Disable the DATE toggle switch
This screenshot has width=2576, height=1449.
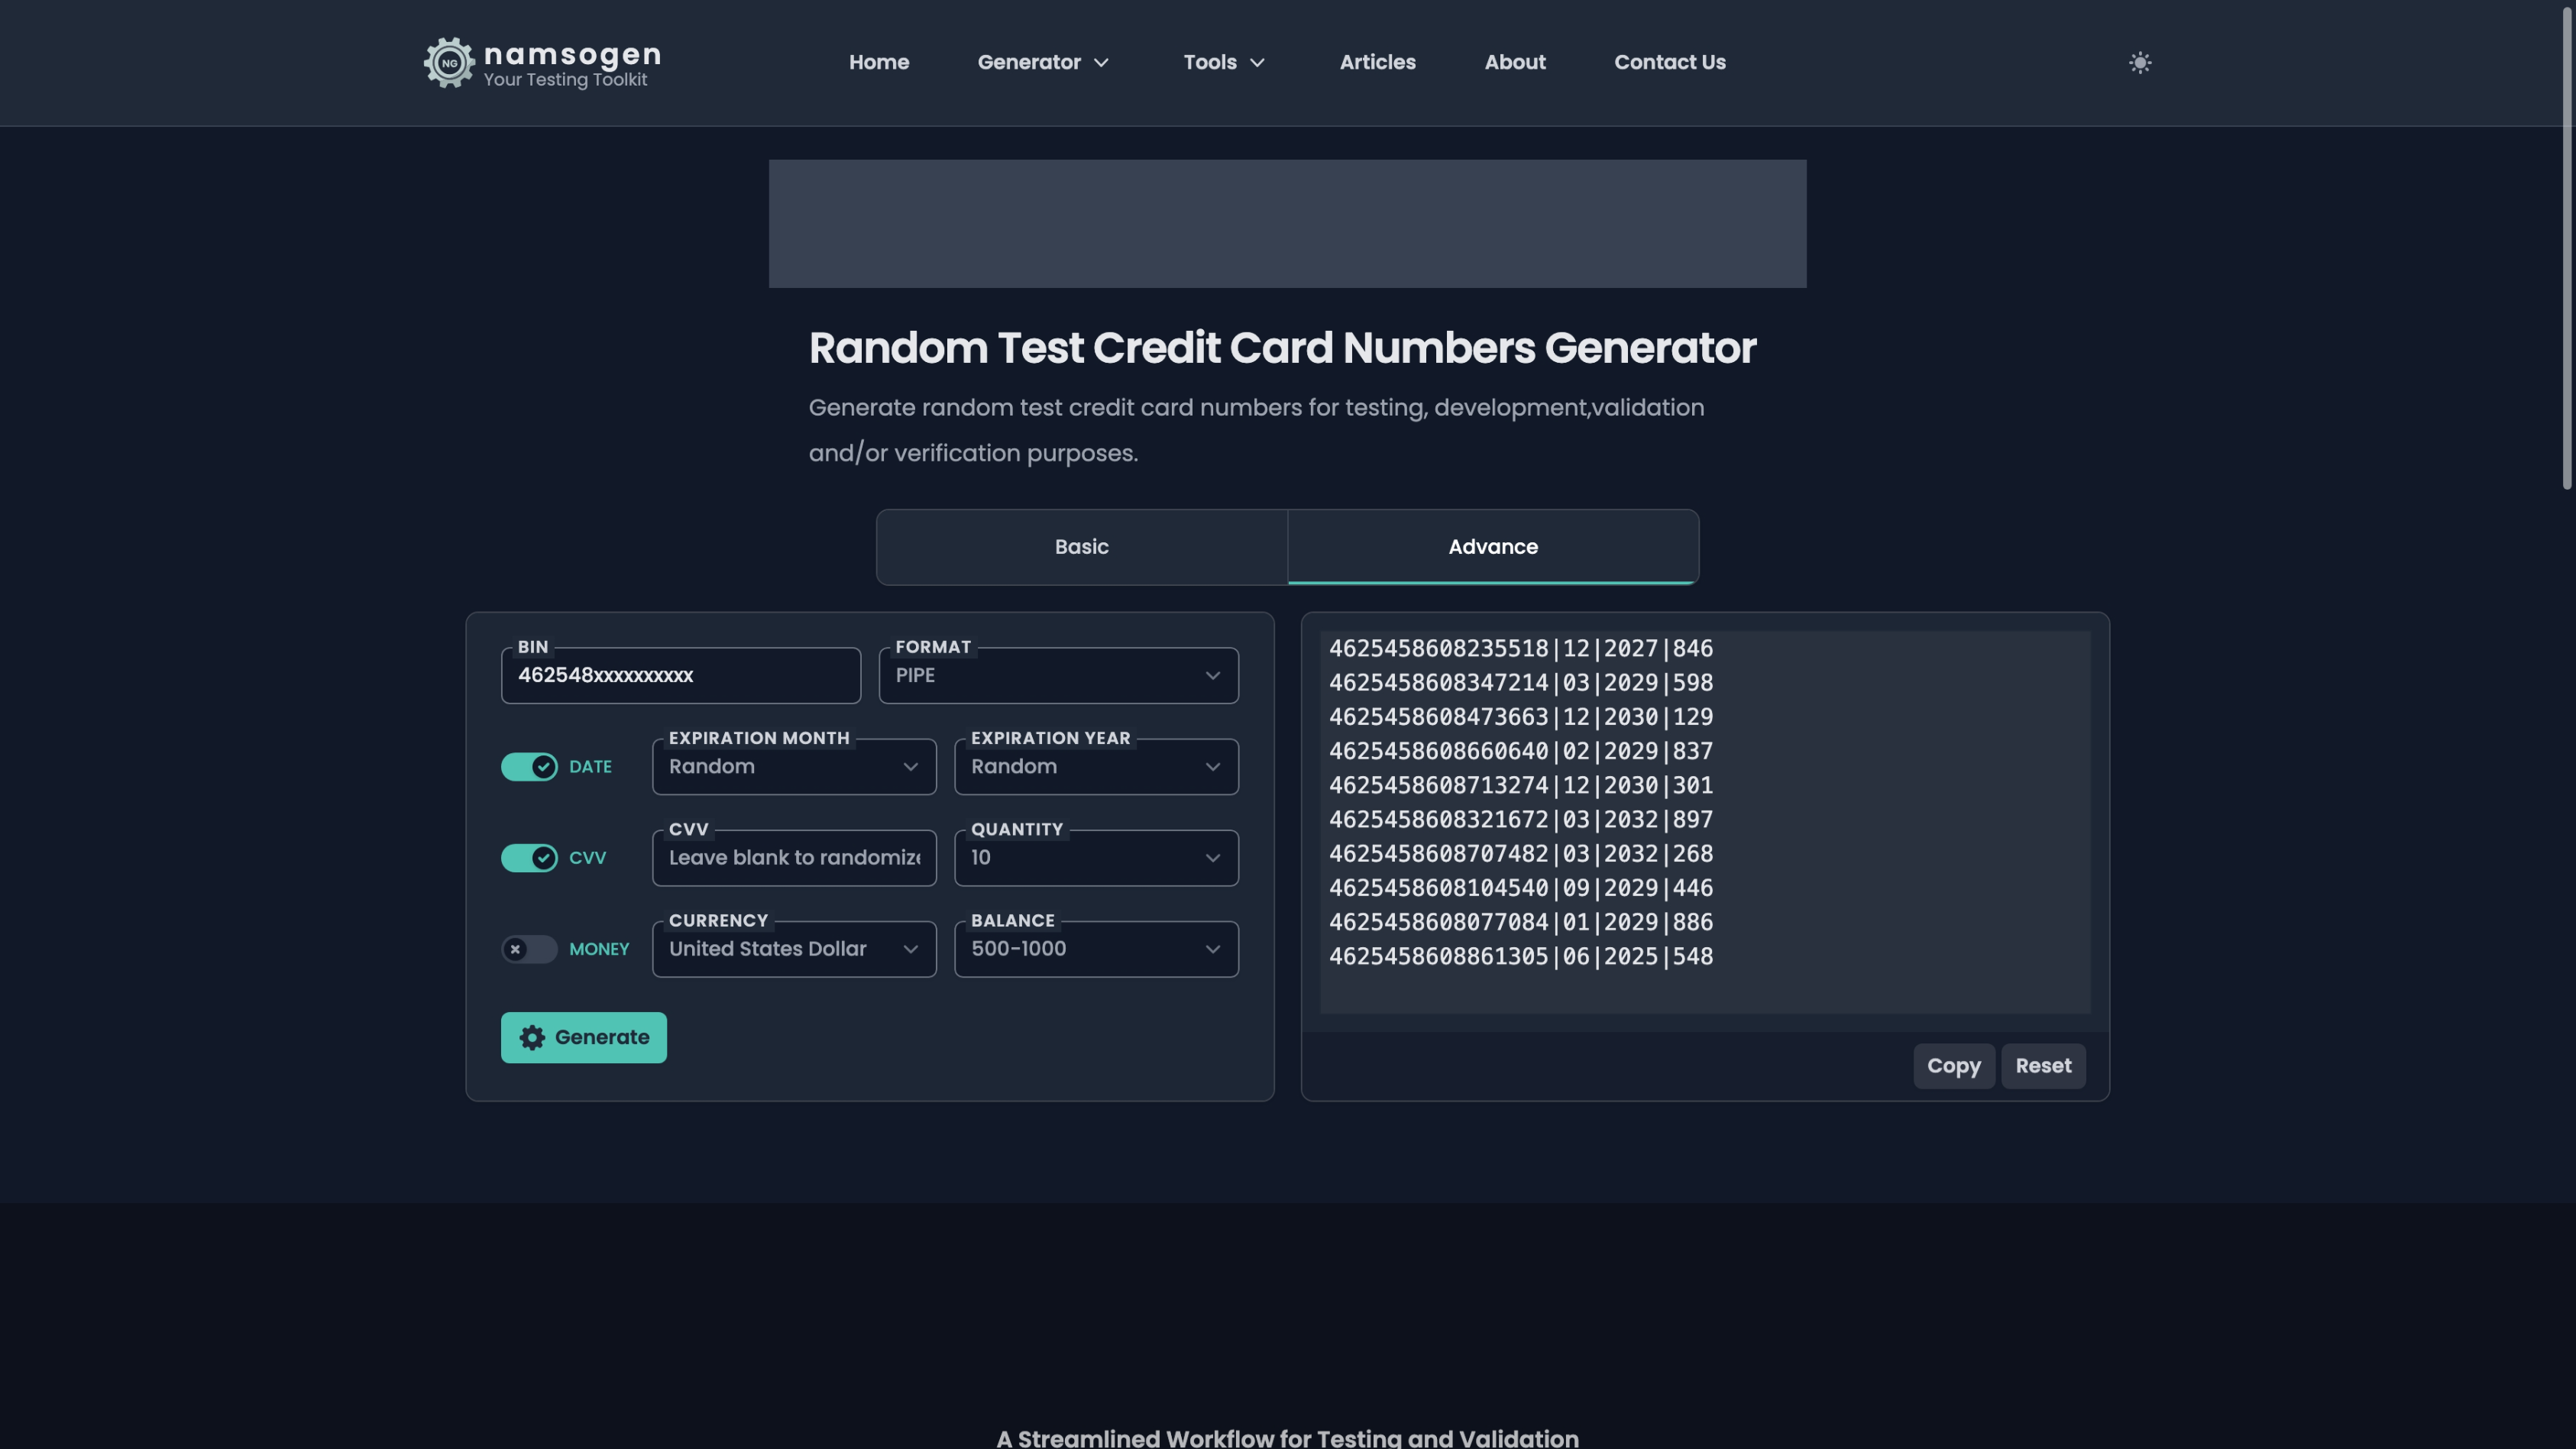(529, 767)
